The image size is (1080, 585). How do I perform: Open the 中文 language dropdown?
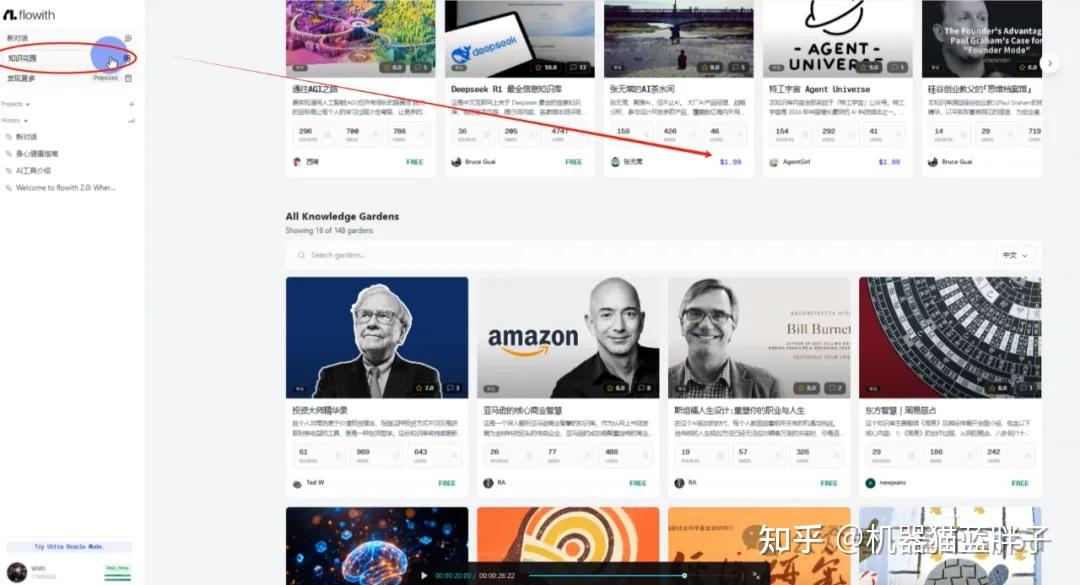point(1015,255)
